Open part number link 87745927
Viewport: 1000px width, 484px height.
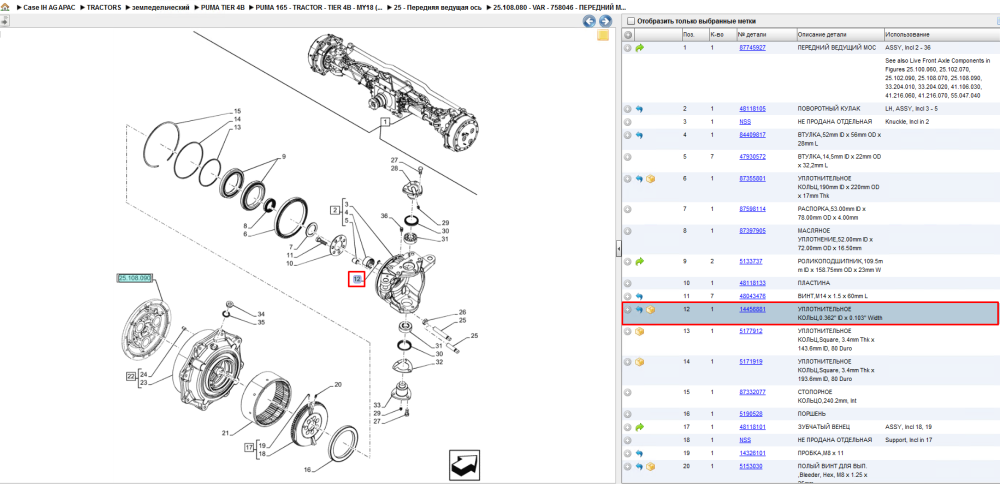point(753,48)
